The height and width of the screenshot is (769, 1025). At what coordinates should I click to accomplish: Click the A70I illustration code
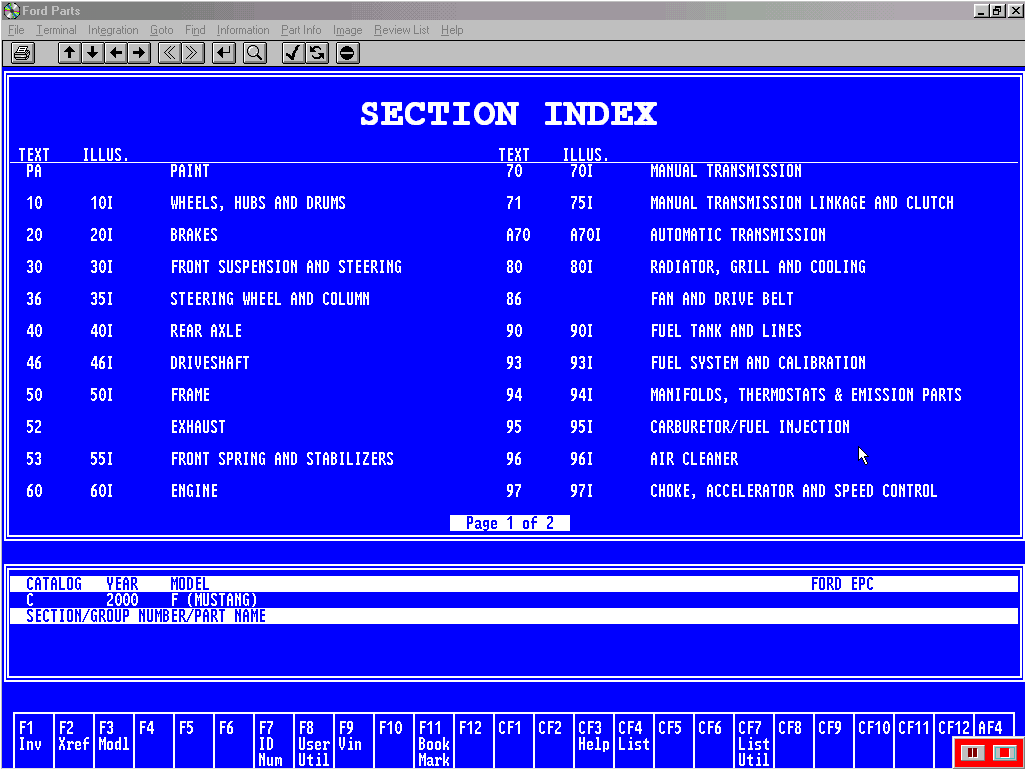(585, 235)
